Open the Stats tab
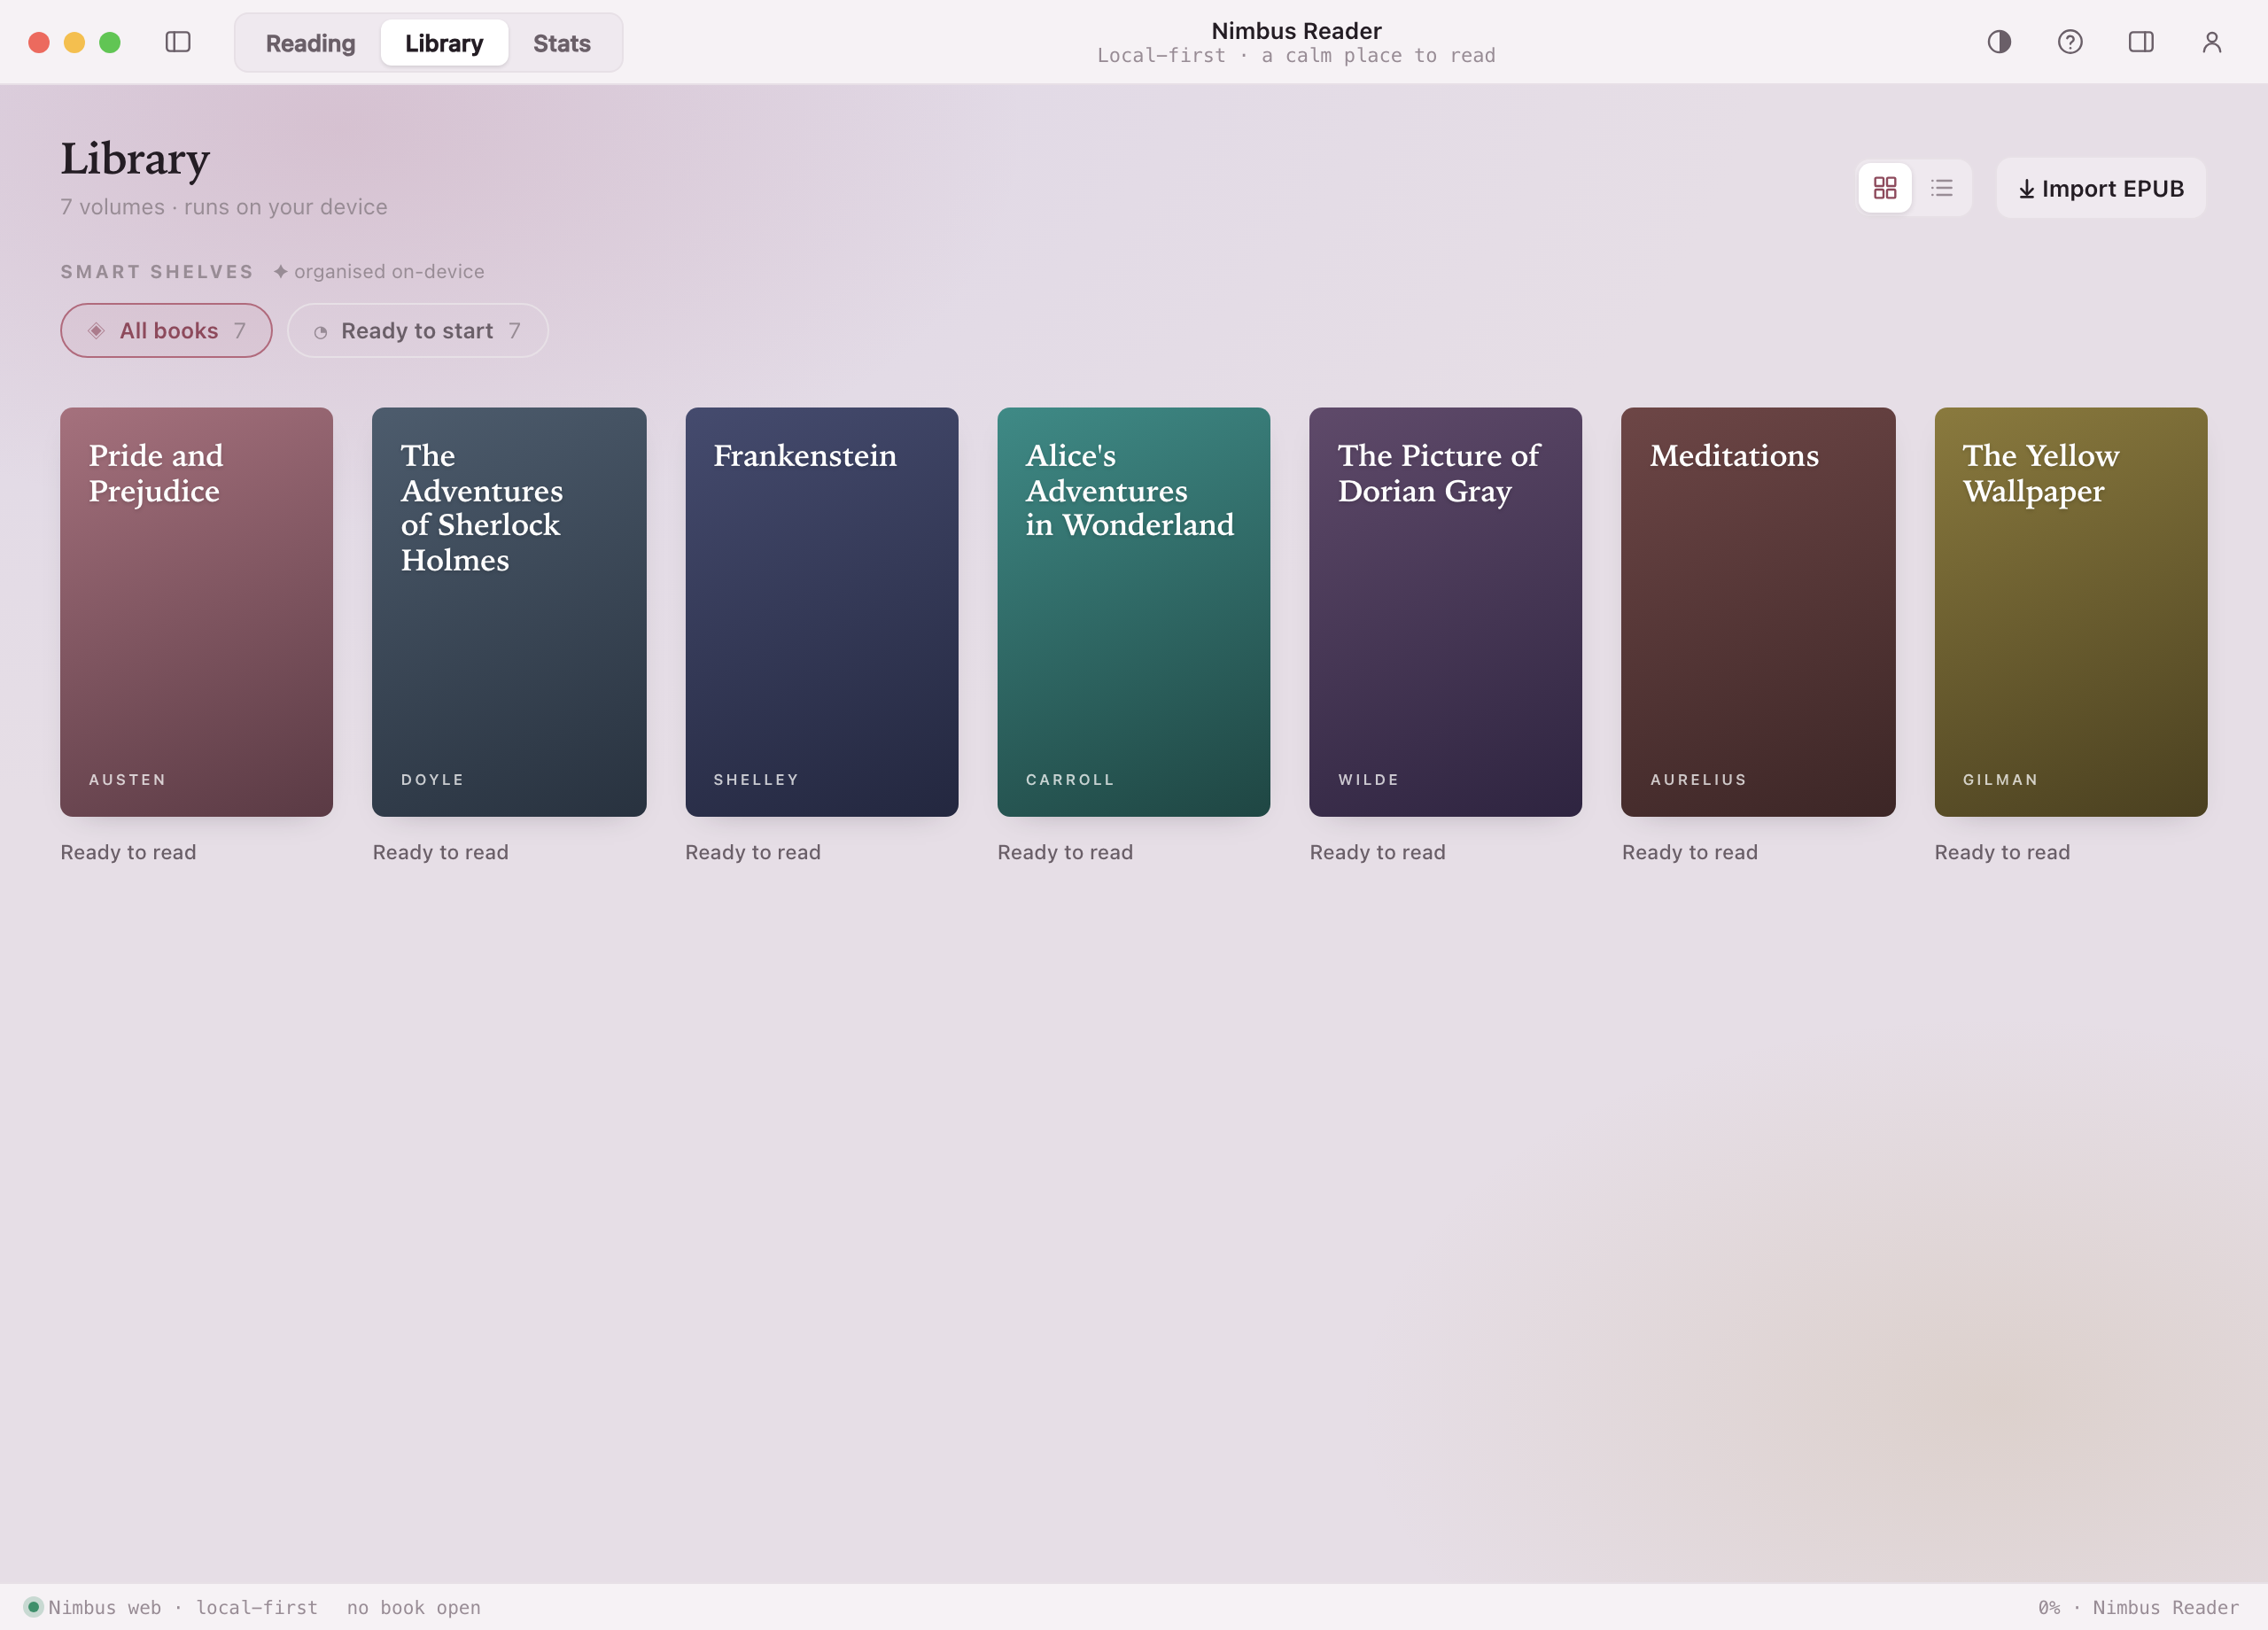The height and width of the screenshot is (1630, 2268). click(x=562, y=43)
